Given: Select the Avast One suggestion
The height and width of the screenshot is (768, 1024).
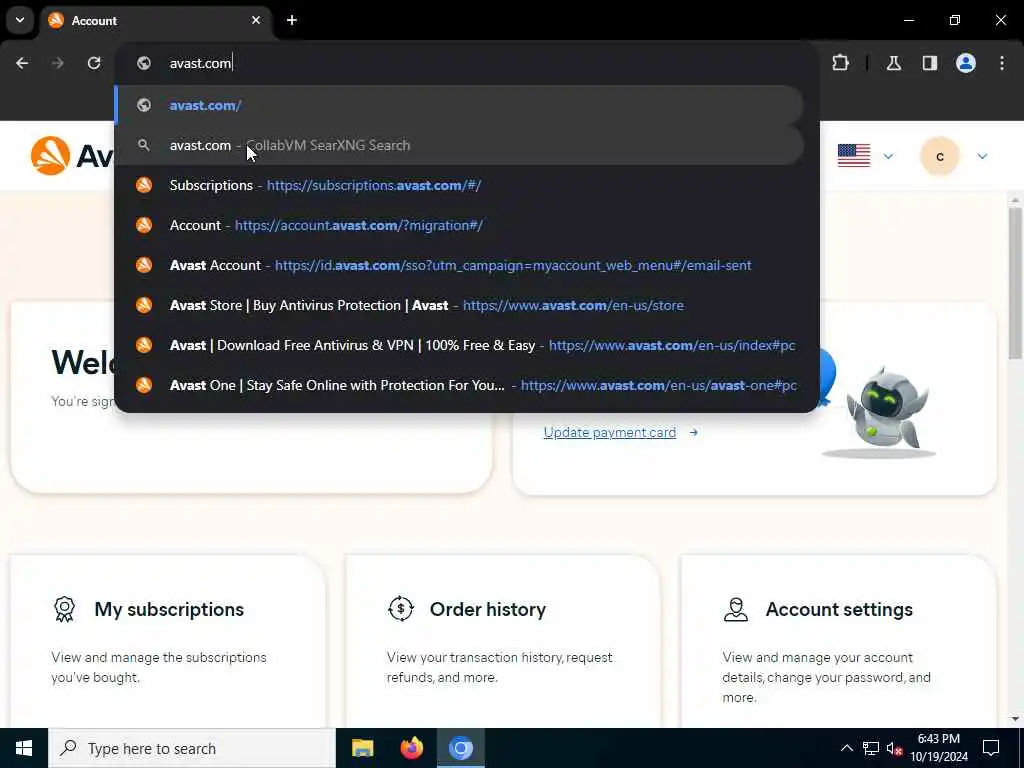Looking at the screenshot, I should tap(459, 385).
